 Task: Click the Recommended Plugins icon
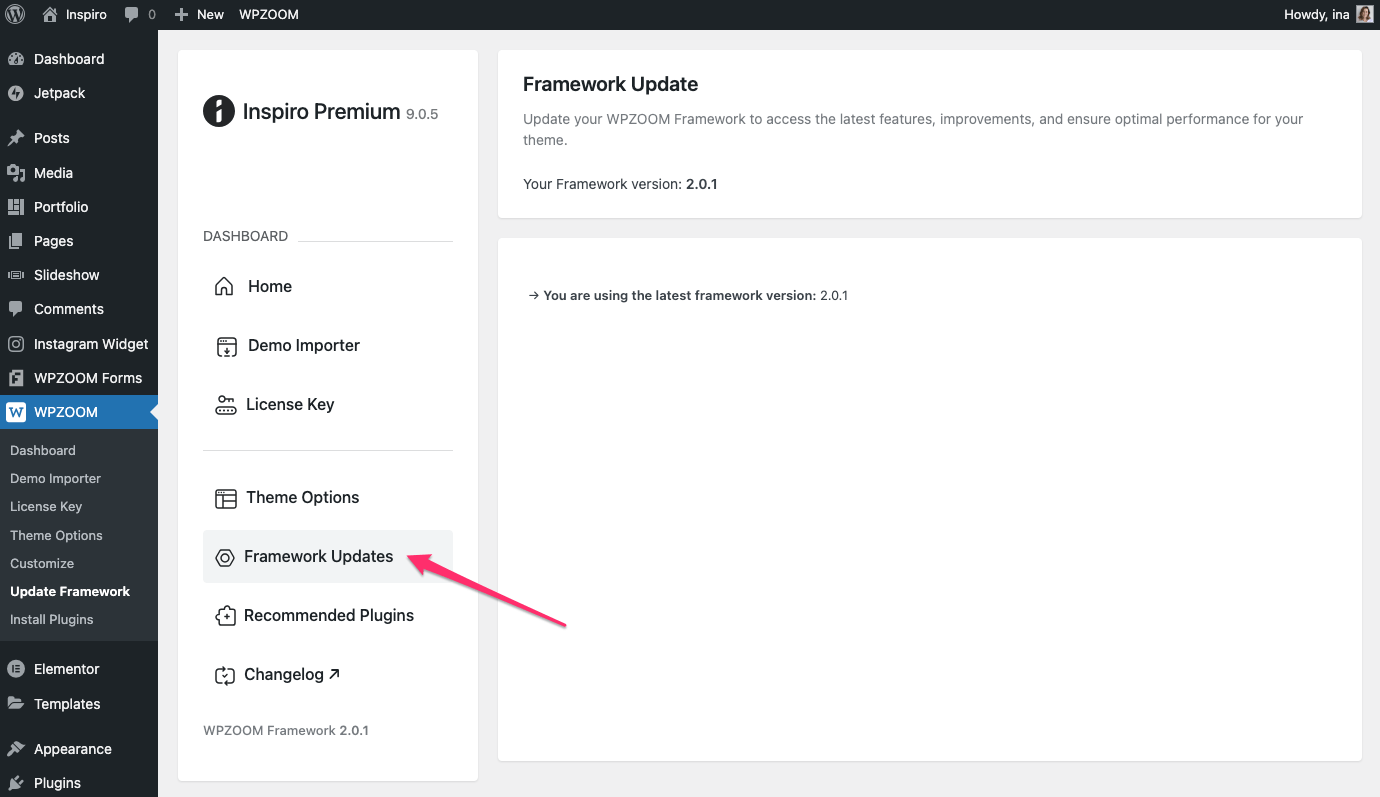tap(225, 616)
